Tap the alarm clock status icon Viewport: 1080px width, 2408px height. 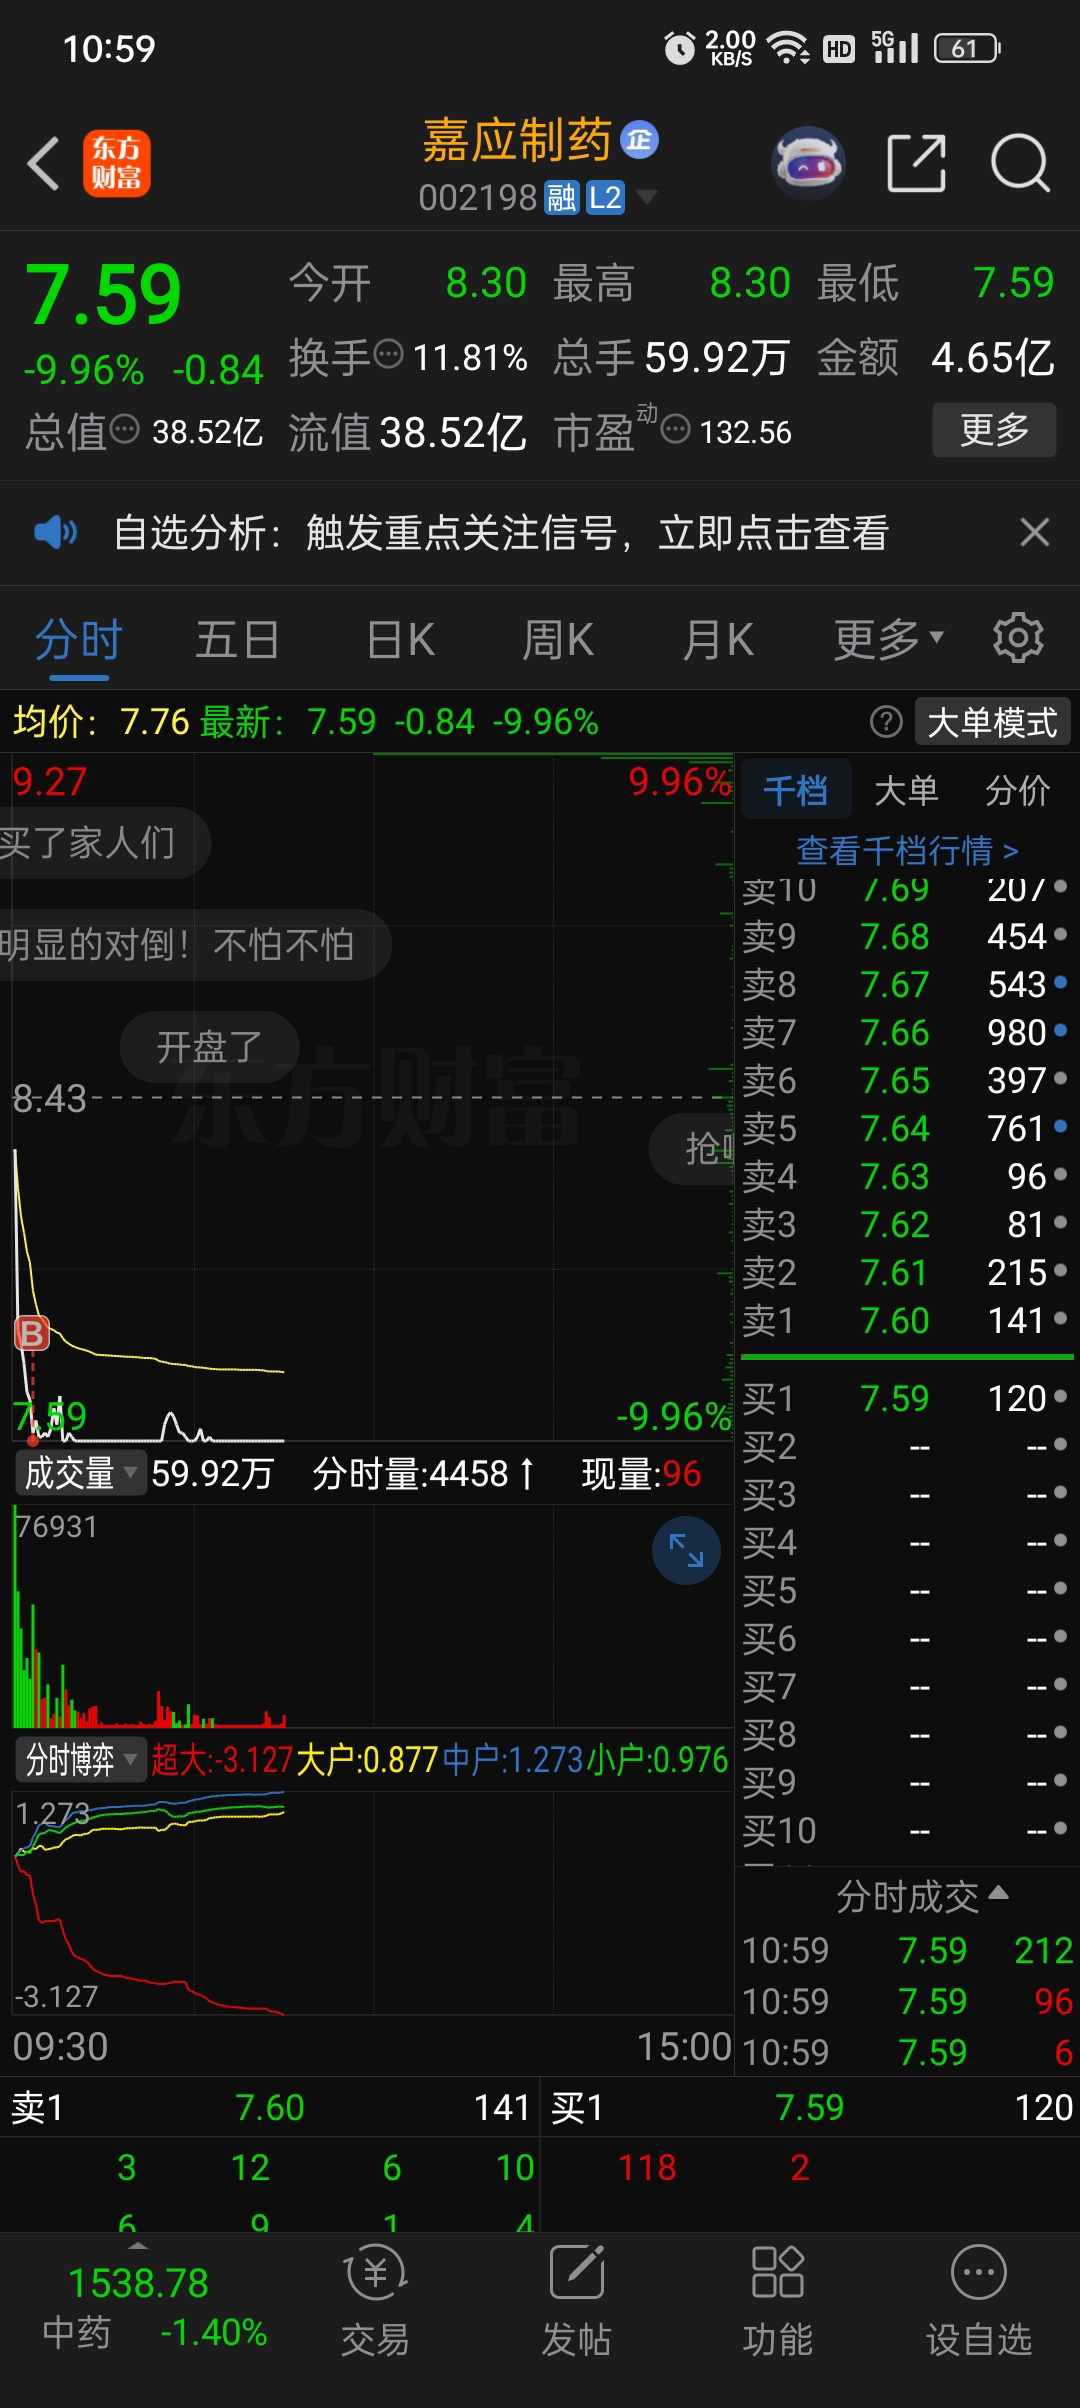pos(680,48)
